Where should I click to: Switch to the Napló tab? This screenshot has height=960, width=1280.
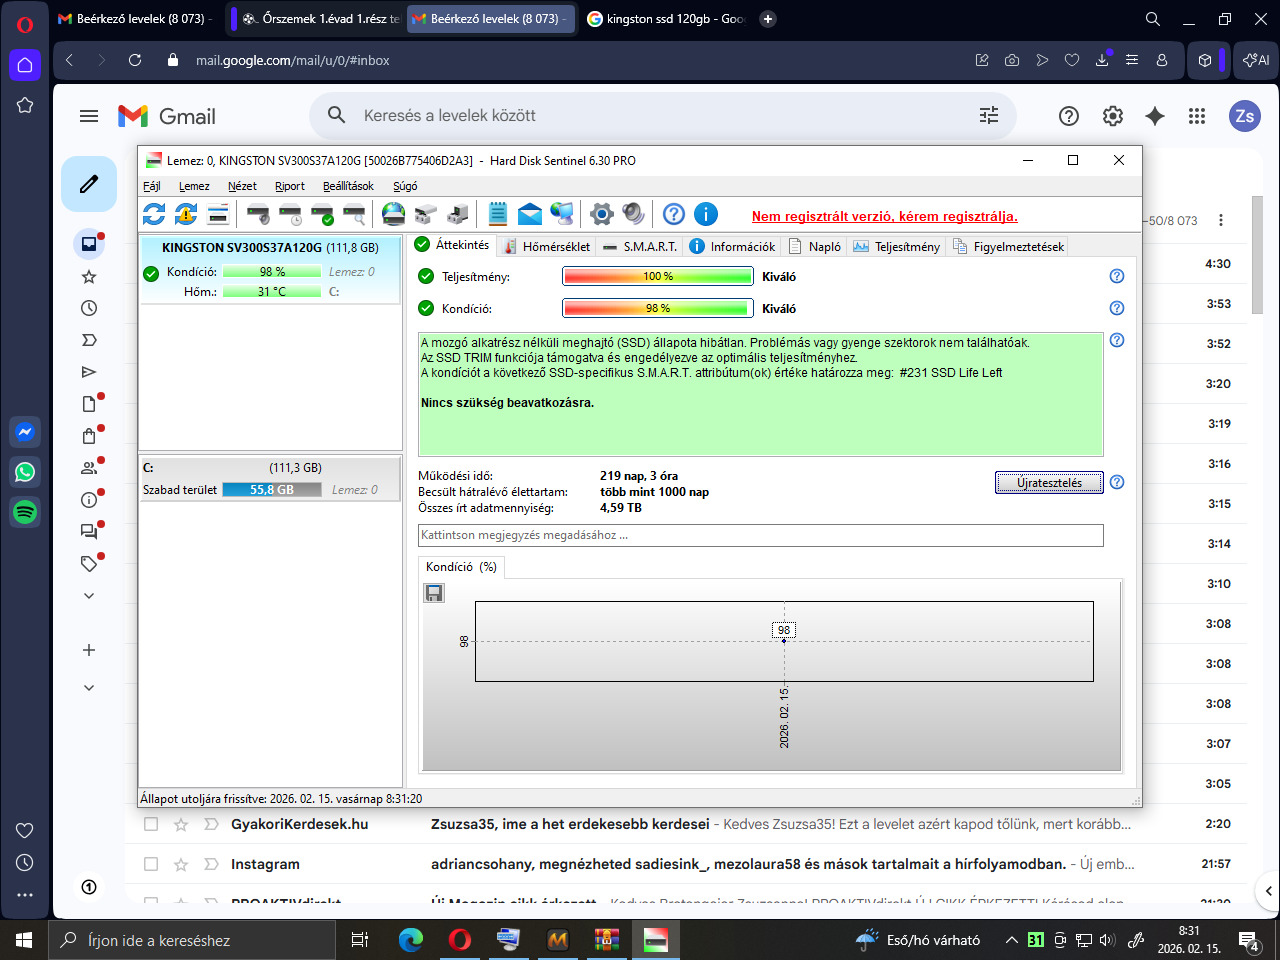(x=815, y=246)
